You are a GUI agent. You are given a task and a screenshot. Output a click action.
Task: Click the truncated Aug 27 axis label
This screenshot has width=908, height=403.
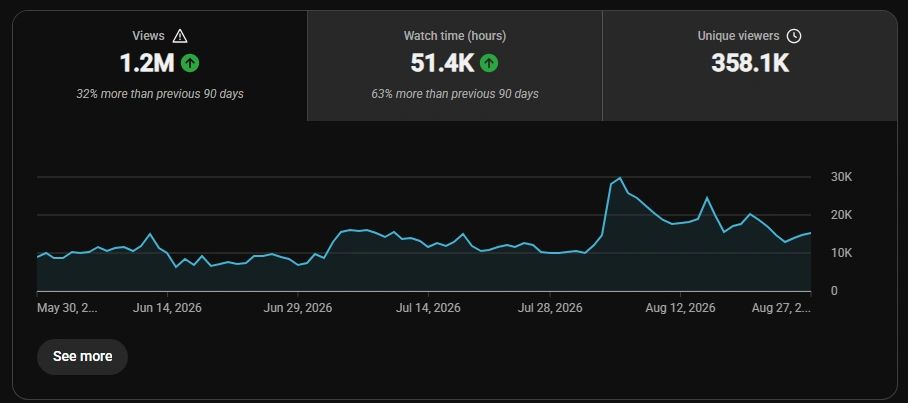(781, 308)
